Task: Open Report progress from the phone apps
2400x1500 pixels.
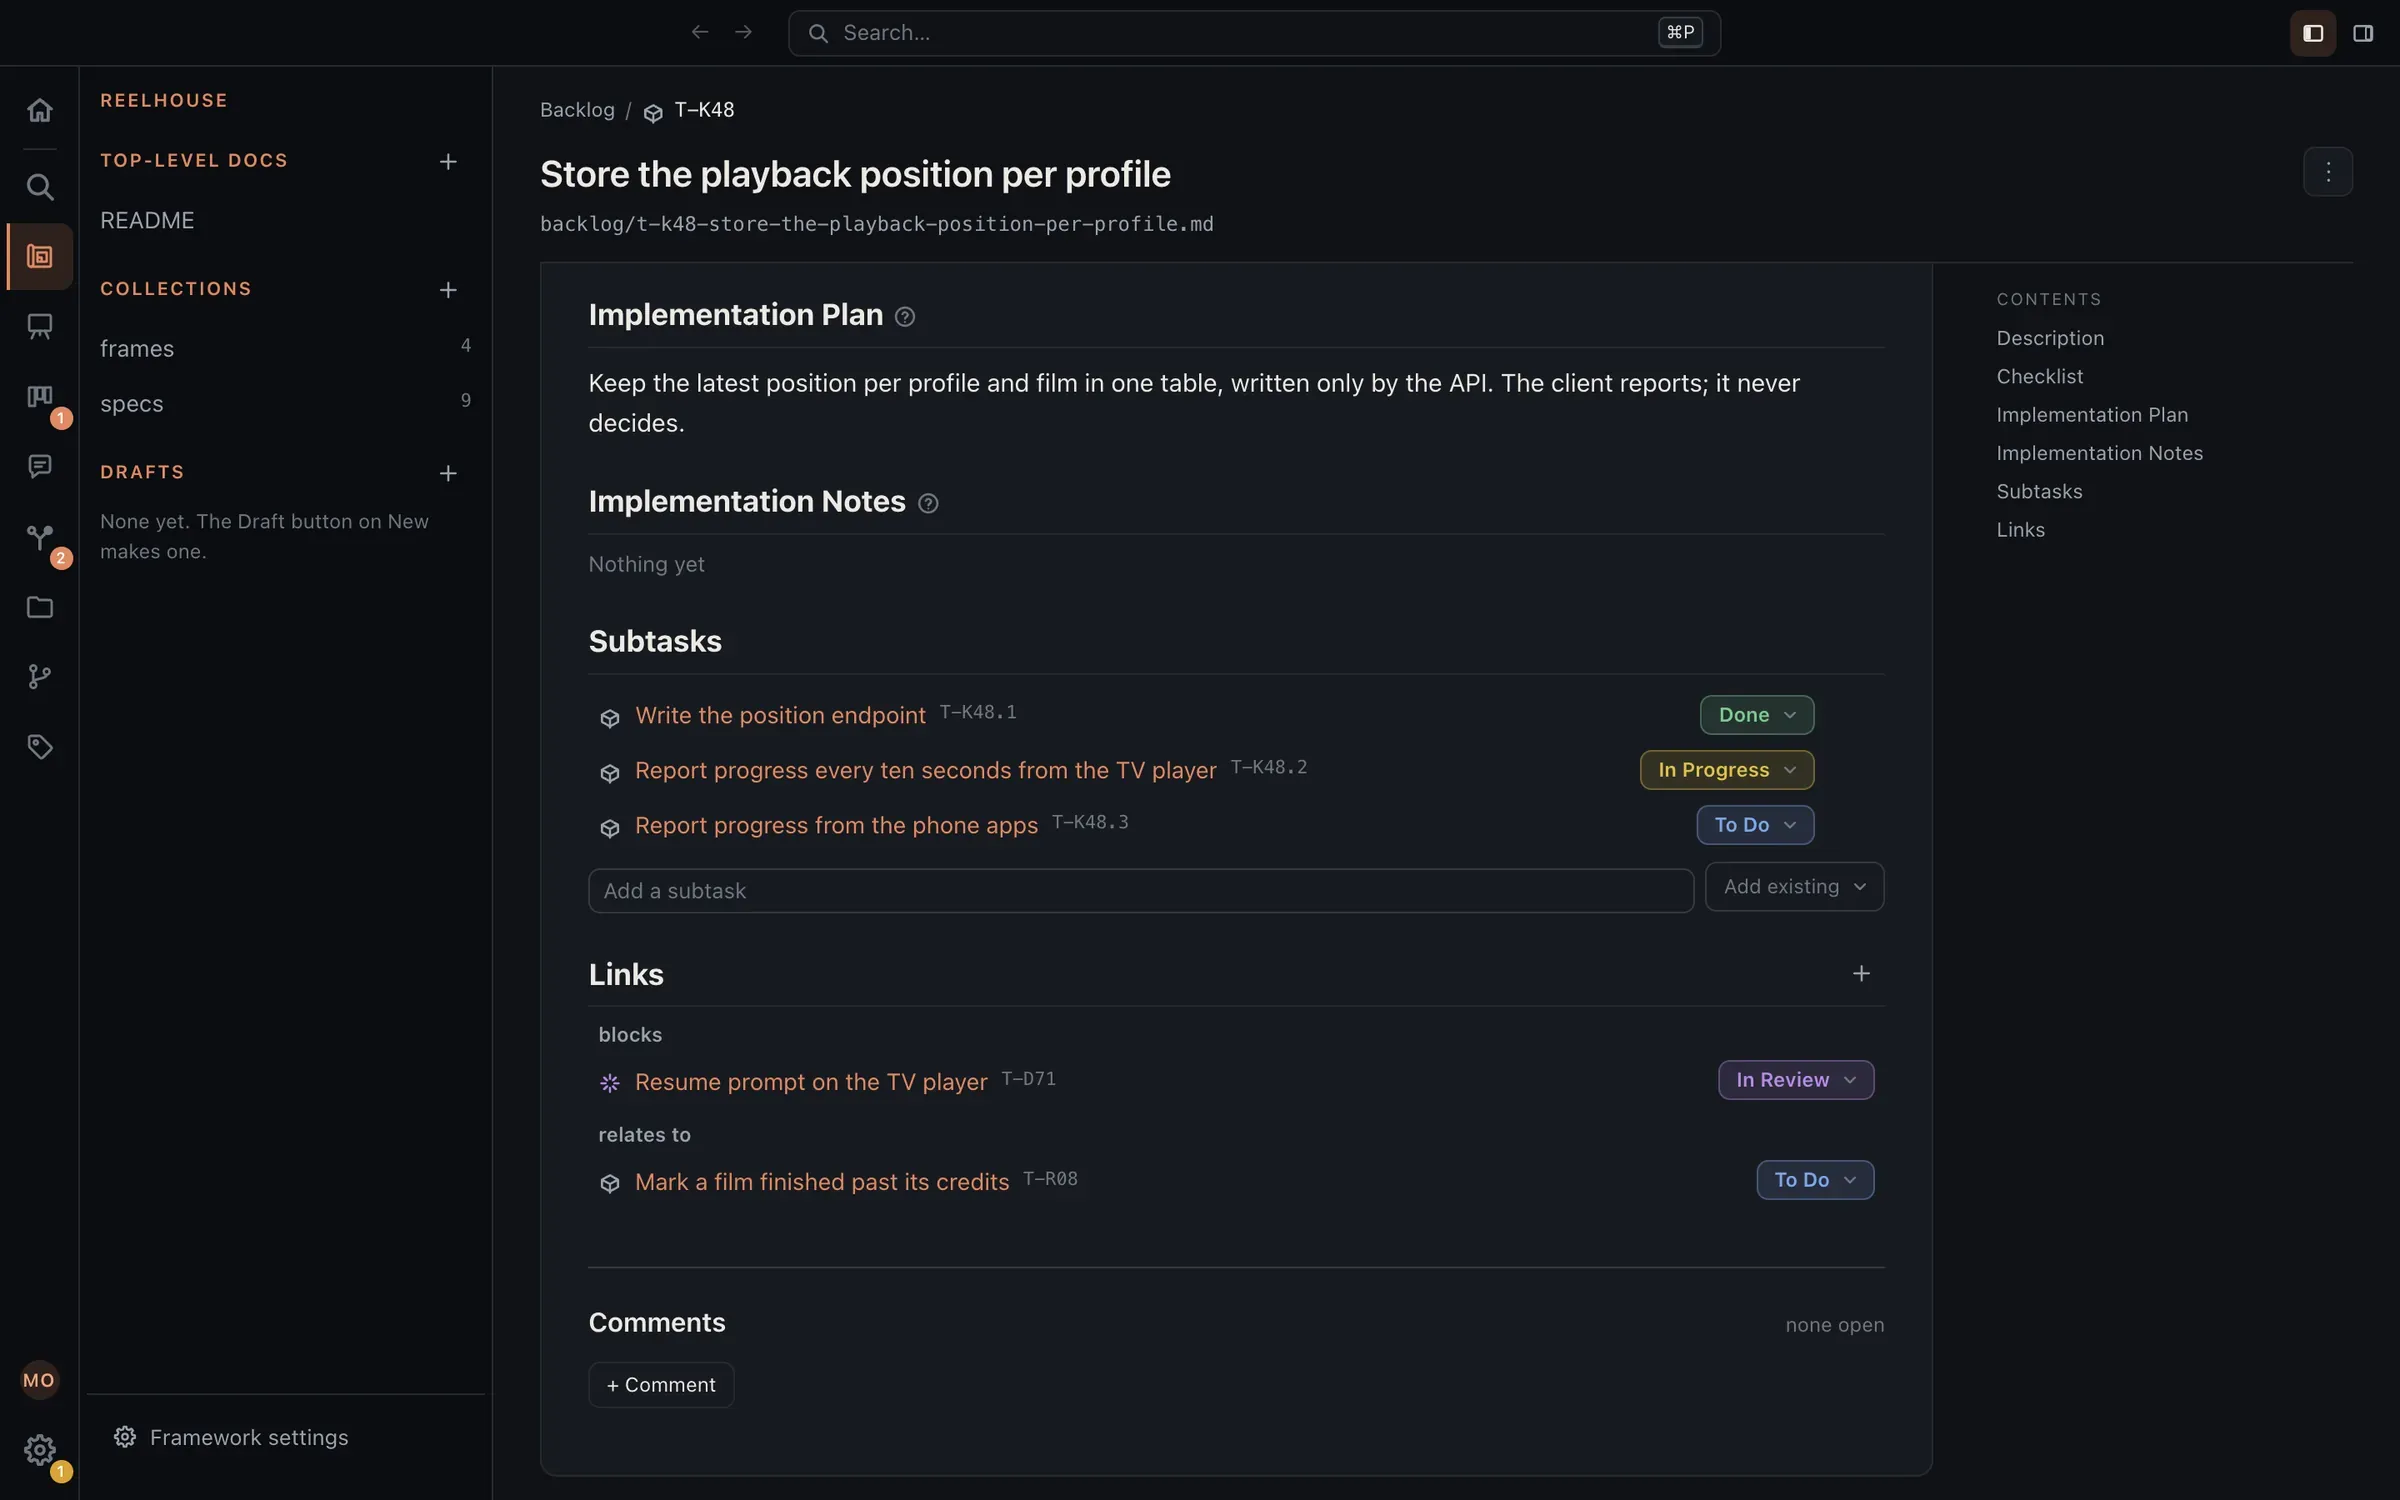Action: point(836,825)
